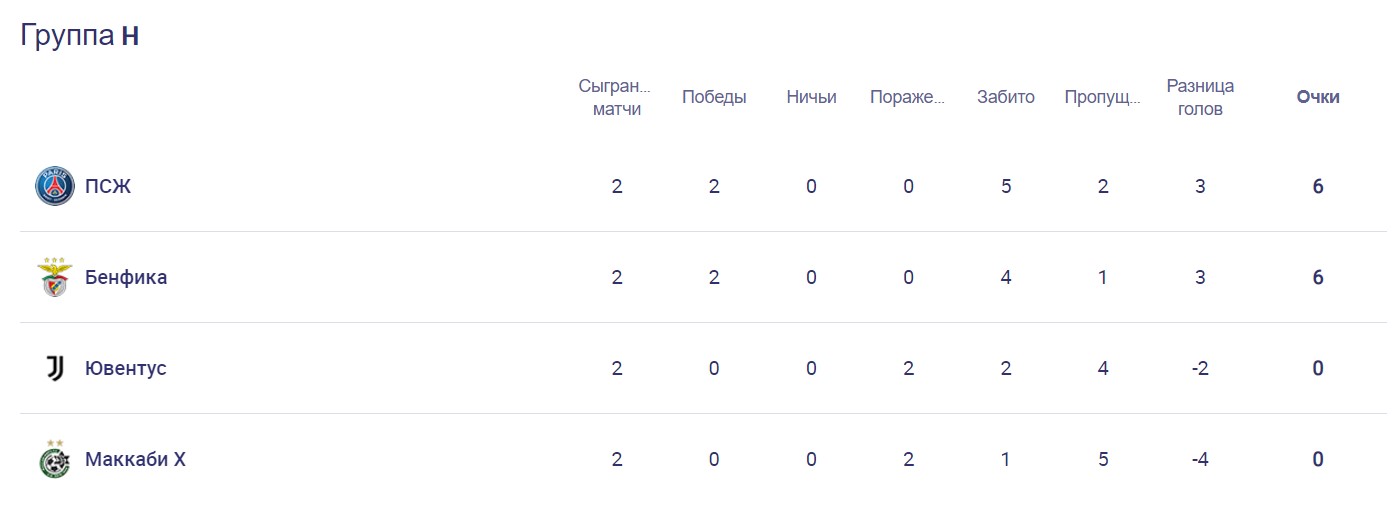Click Maccabi's goal difference of -4
1396x512 pixels.
tap(1200, 460)
